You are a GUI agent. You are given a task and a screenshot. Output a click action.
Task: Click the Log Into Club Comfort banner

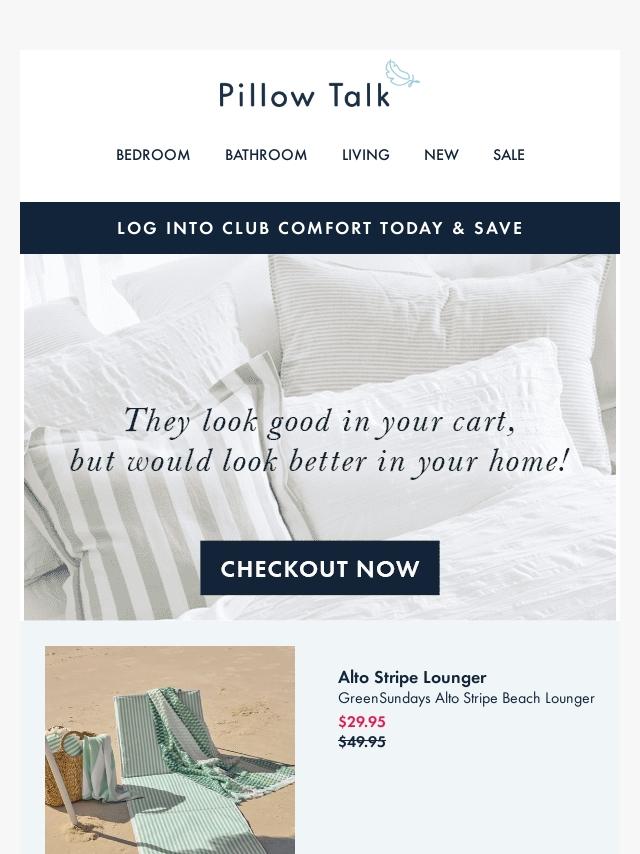(x=320, y=228)
